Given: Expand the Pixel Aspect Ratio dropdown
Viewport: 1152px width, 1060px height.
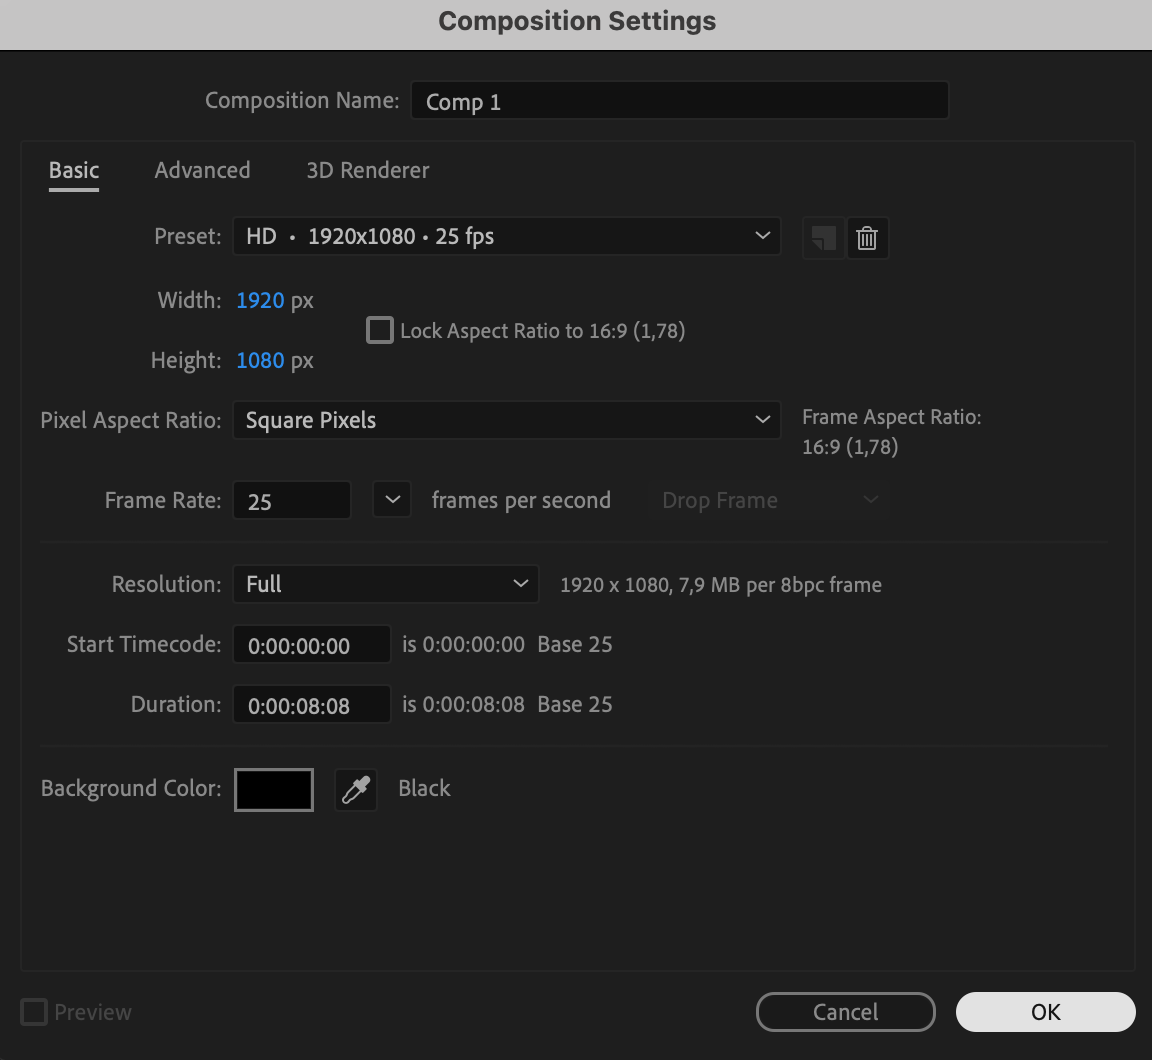Looking at the screenshot, I should point(506,420).
